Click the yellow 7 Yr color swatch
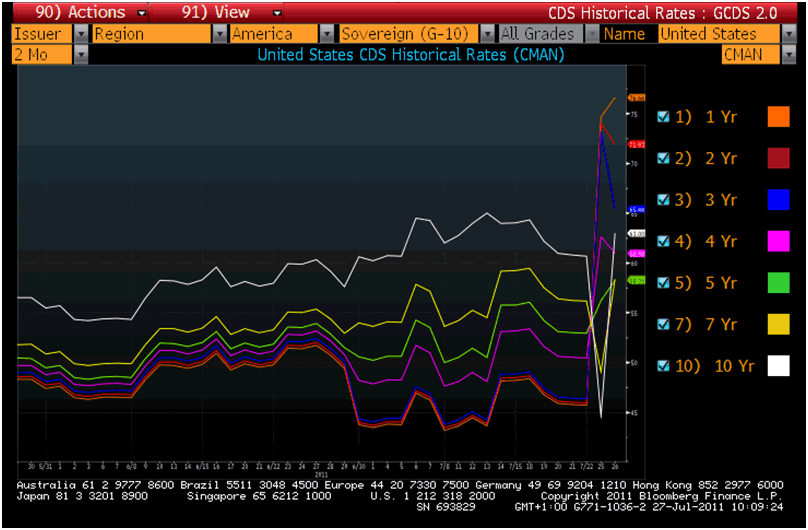Screen dimensions: 808x530 pyautogui.click(x=779, y=324)
